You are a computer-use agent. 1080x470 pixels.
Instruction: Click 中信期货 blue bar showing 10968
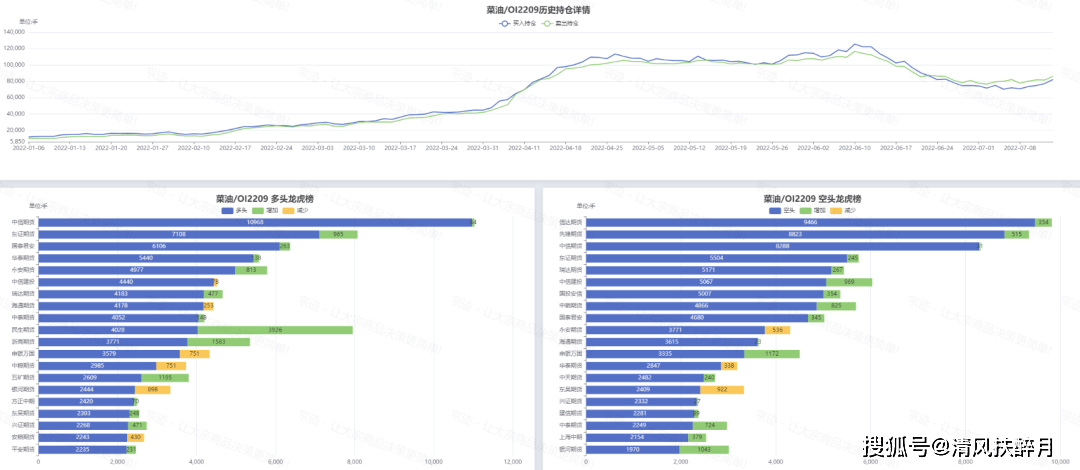254,222
